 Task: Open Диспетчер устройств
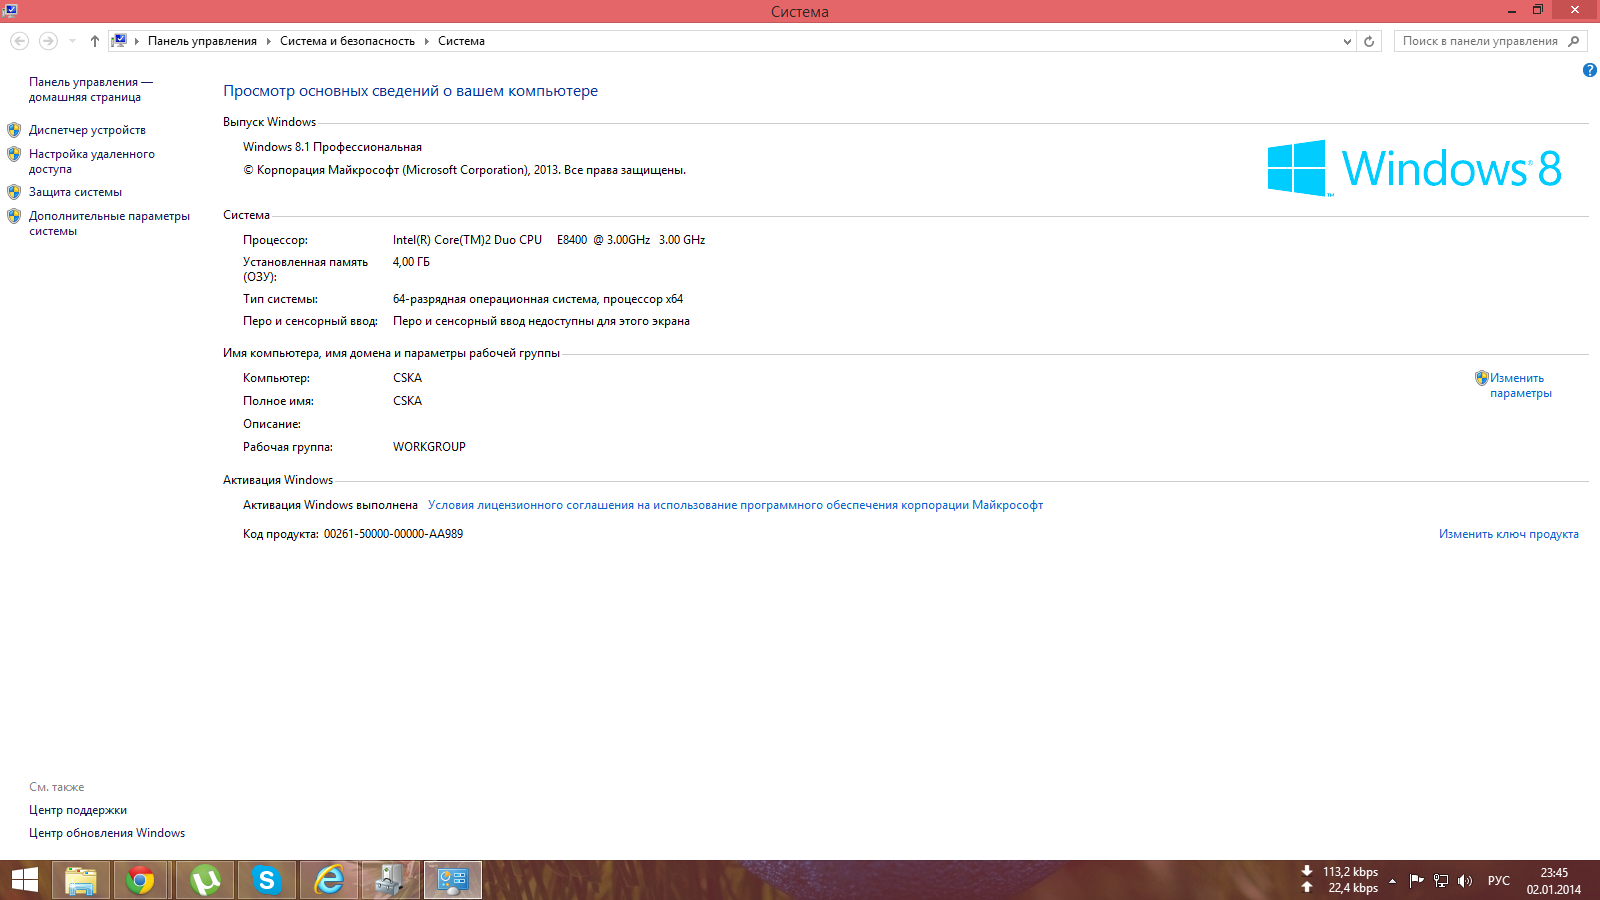point(87,130)
